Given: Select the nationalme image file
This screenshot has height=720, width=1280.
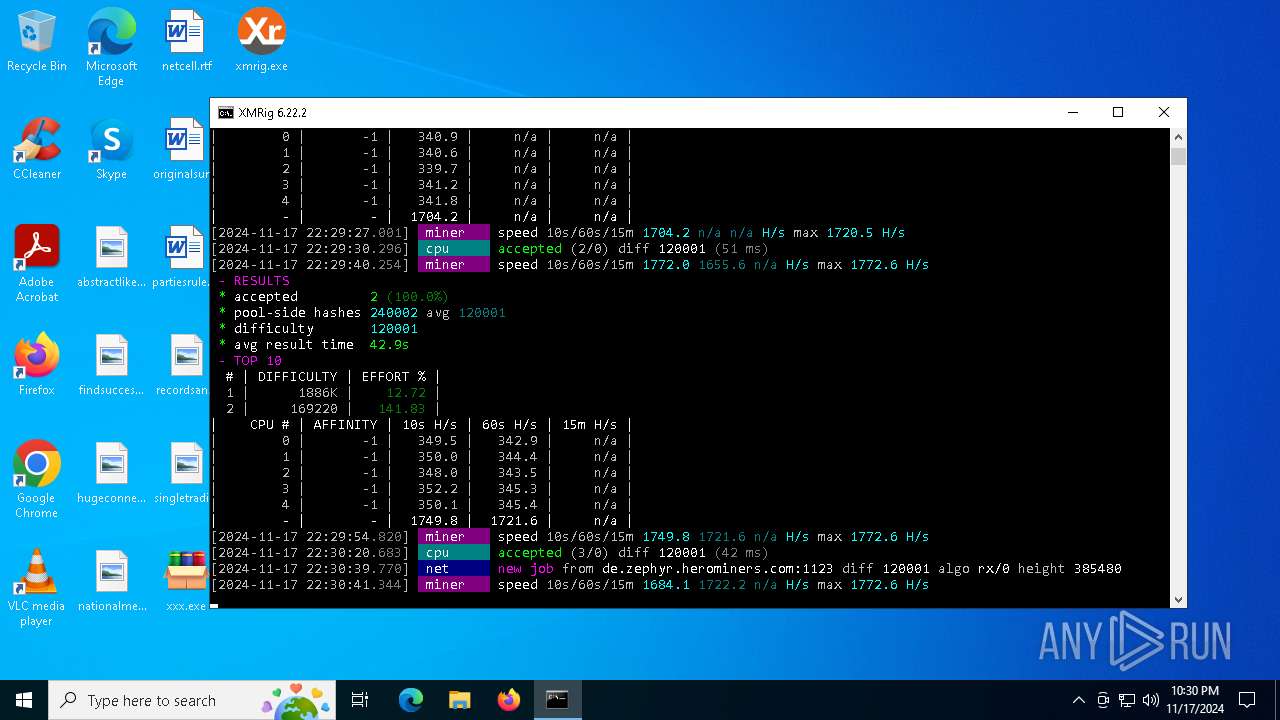Looking at the screenshot, I should pos(111,580).
